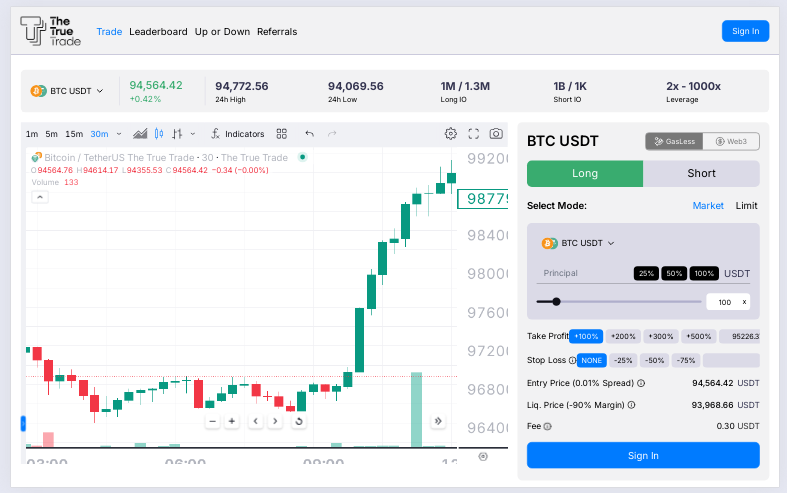Zoom in chart with plus button
Screen dimensions: 787x493
(x=232, y=421)
